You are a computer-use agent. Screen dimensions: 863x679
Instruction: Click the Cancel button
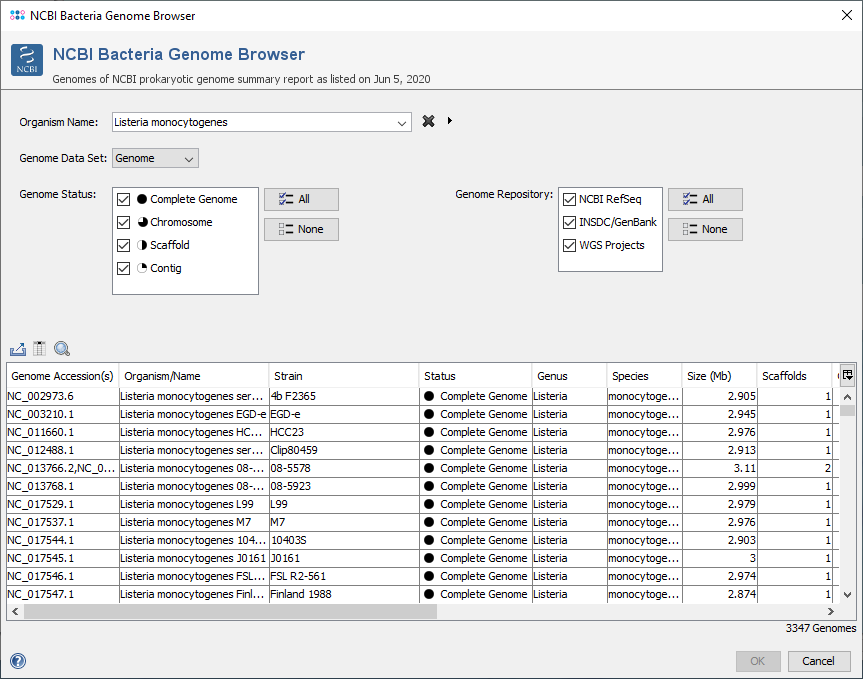pos(819,661)
